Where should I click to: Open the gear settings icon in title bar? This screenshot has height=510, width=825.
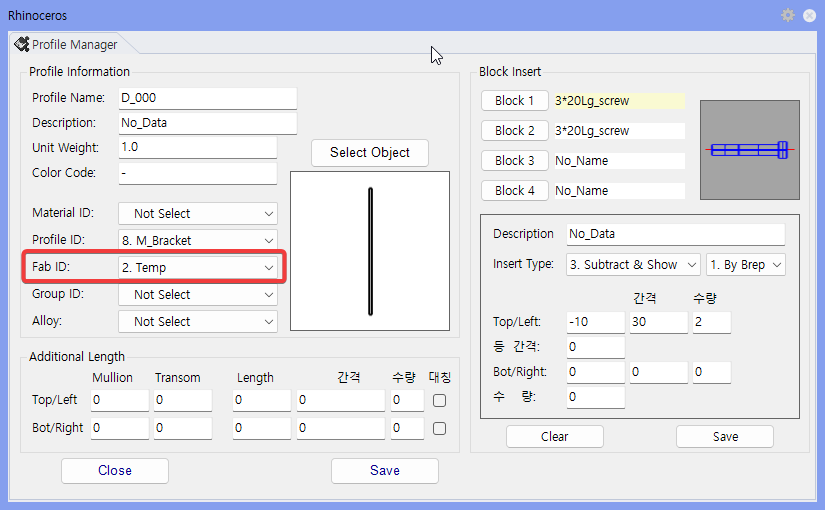[787, 15]
